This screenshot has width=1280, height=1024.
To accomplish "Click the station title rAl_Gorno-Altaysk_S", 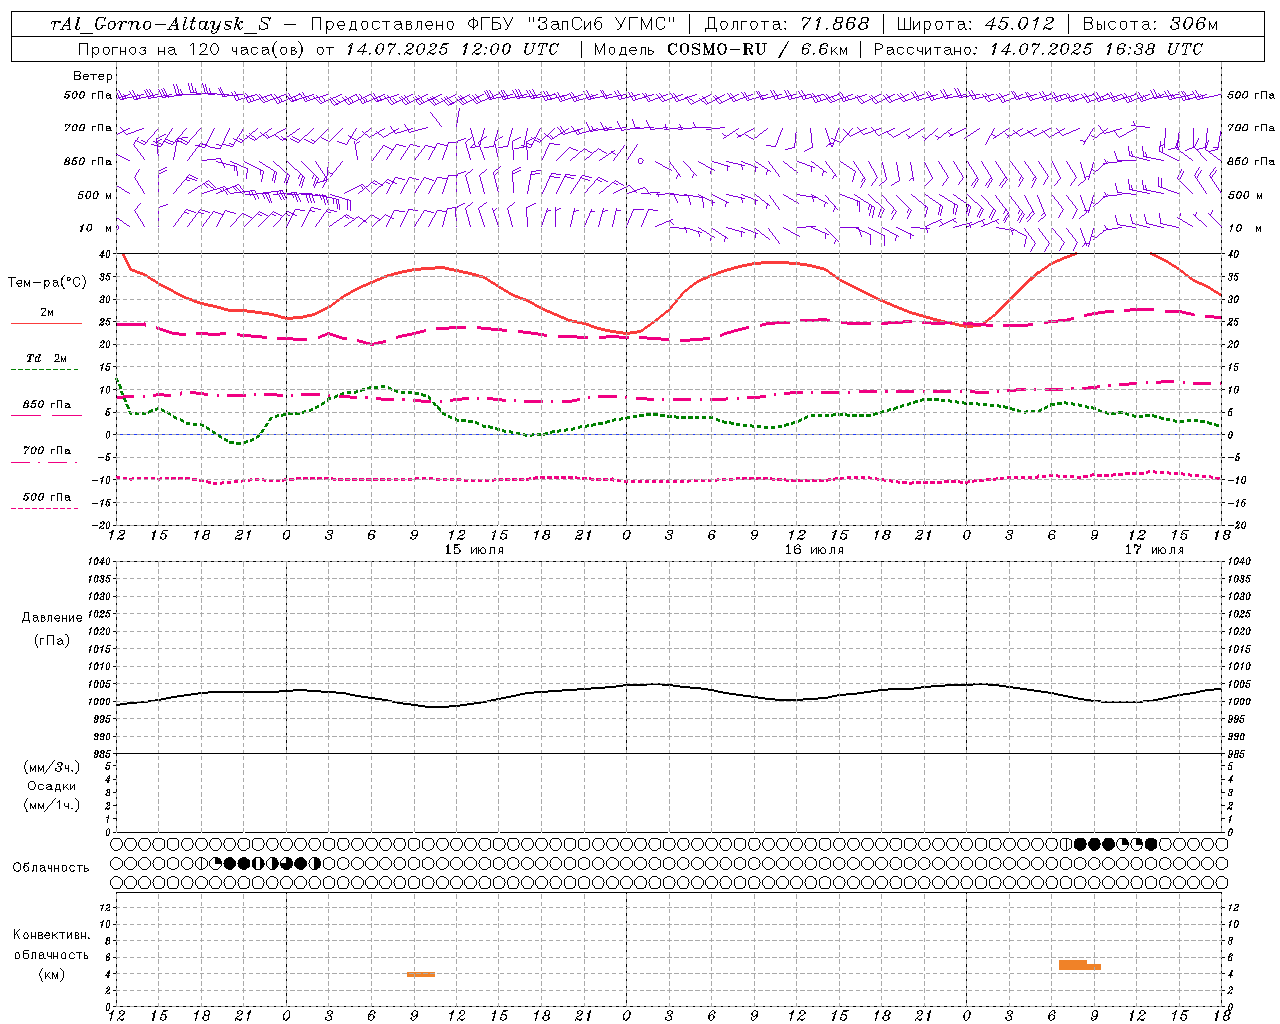I will [x=160, y=24].
